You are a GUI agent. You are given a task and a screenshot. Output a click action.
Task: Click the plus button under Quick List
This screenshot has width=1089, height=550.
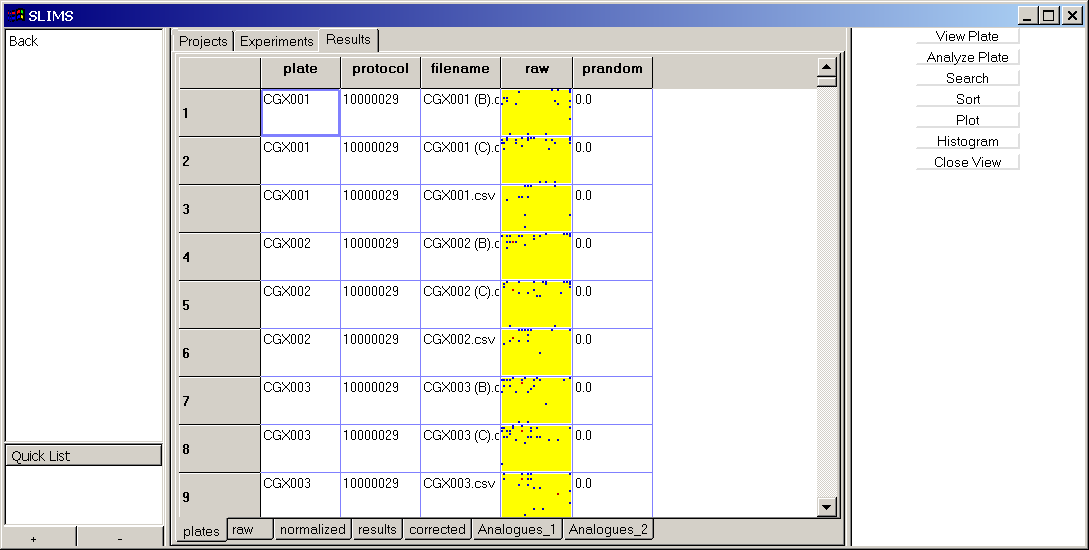click(34, 539)
